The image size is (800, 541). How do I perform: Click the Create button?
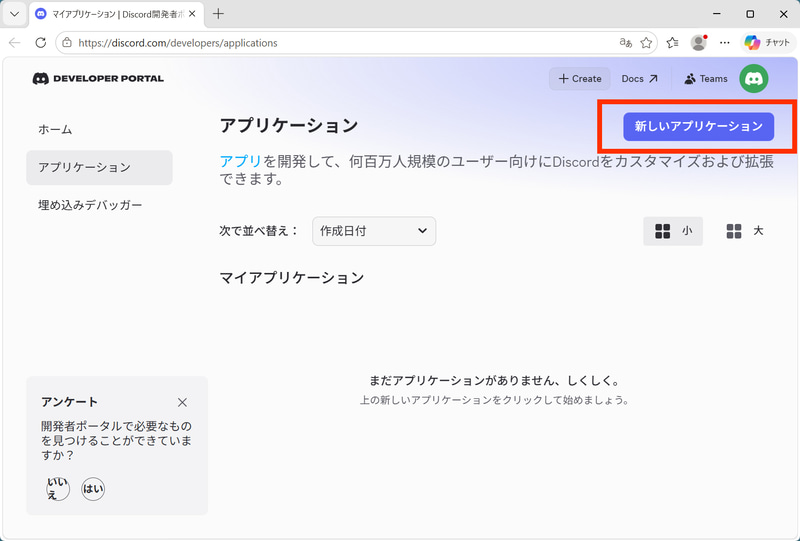[x=580, y=79]
